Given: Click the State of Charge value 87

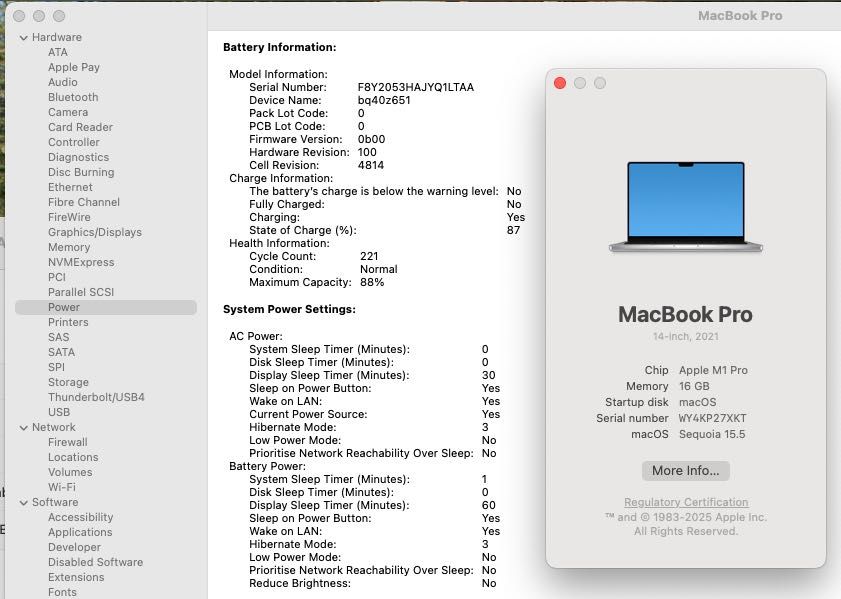Looking at the screenshot, I should 513,231.
